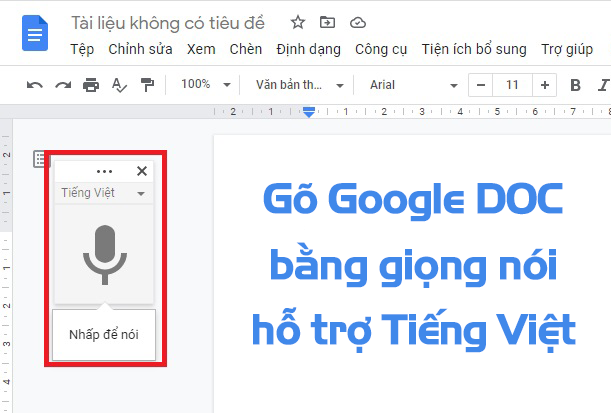The width and height of the screenshot is (611, 413).
Task: Click the text hỗ trợ Tiếng Việt
Action: [x=413, y=330]
